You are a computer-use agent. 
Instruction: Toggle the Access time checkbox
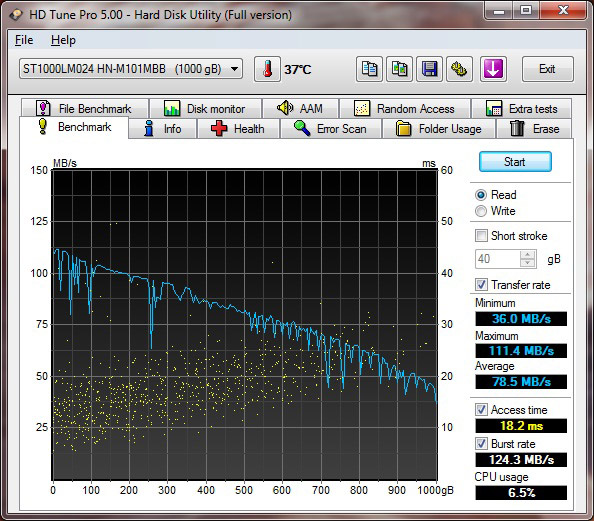tap(481, 410)
